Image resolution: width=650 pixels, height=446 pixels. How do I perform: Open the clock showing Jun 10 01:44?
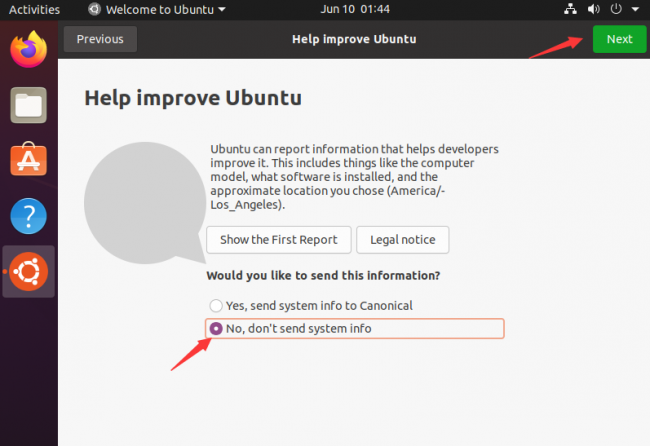(x=355, y=9)
